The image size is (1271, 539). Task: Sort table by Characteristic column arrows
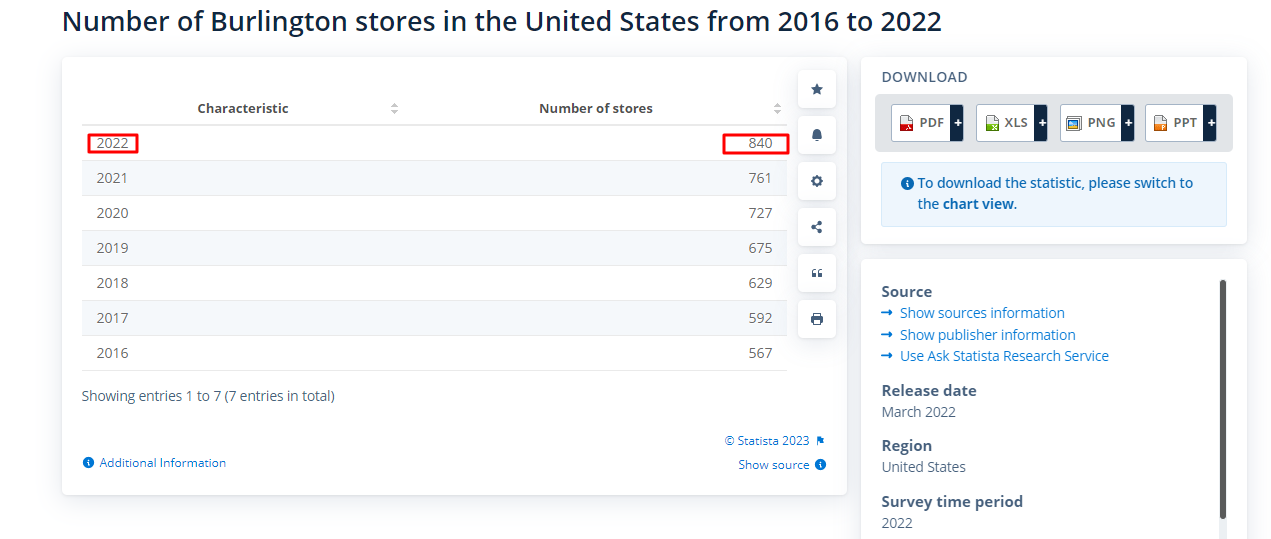tap(394, 108)
